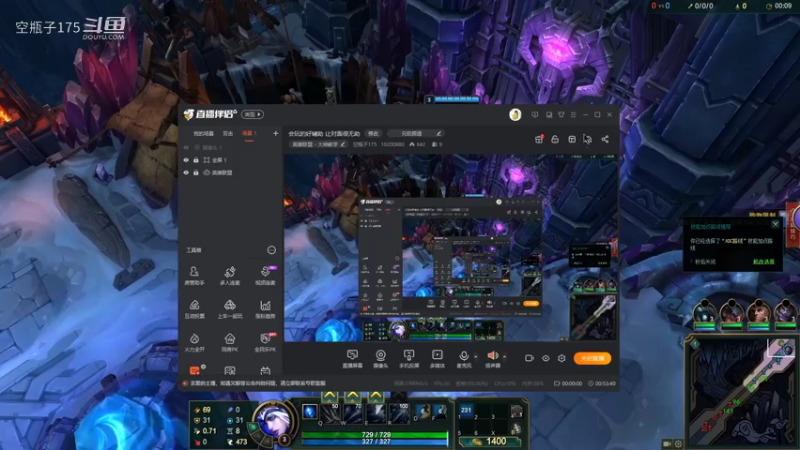Click the 修改 title edit button
Screen dimensions: 800x450
(373, 134)
